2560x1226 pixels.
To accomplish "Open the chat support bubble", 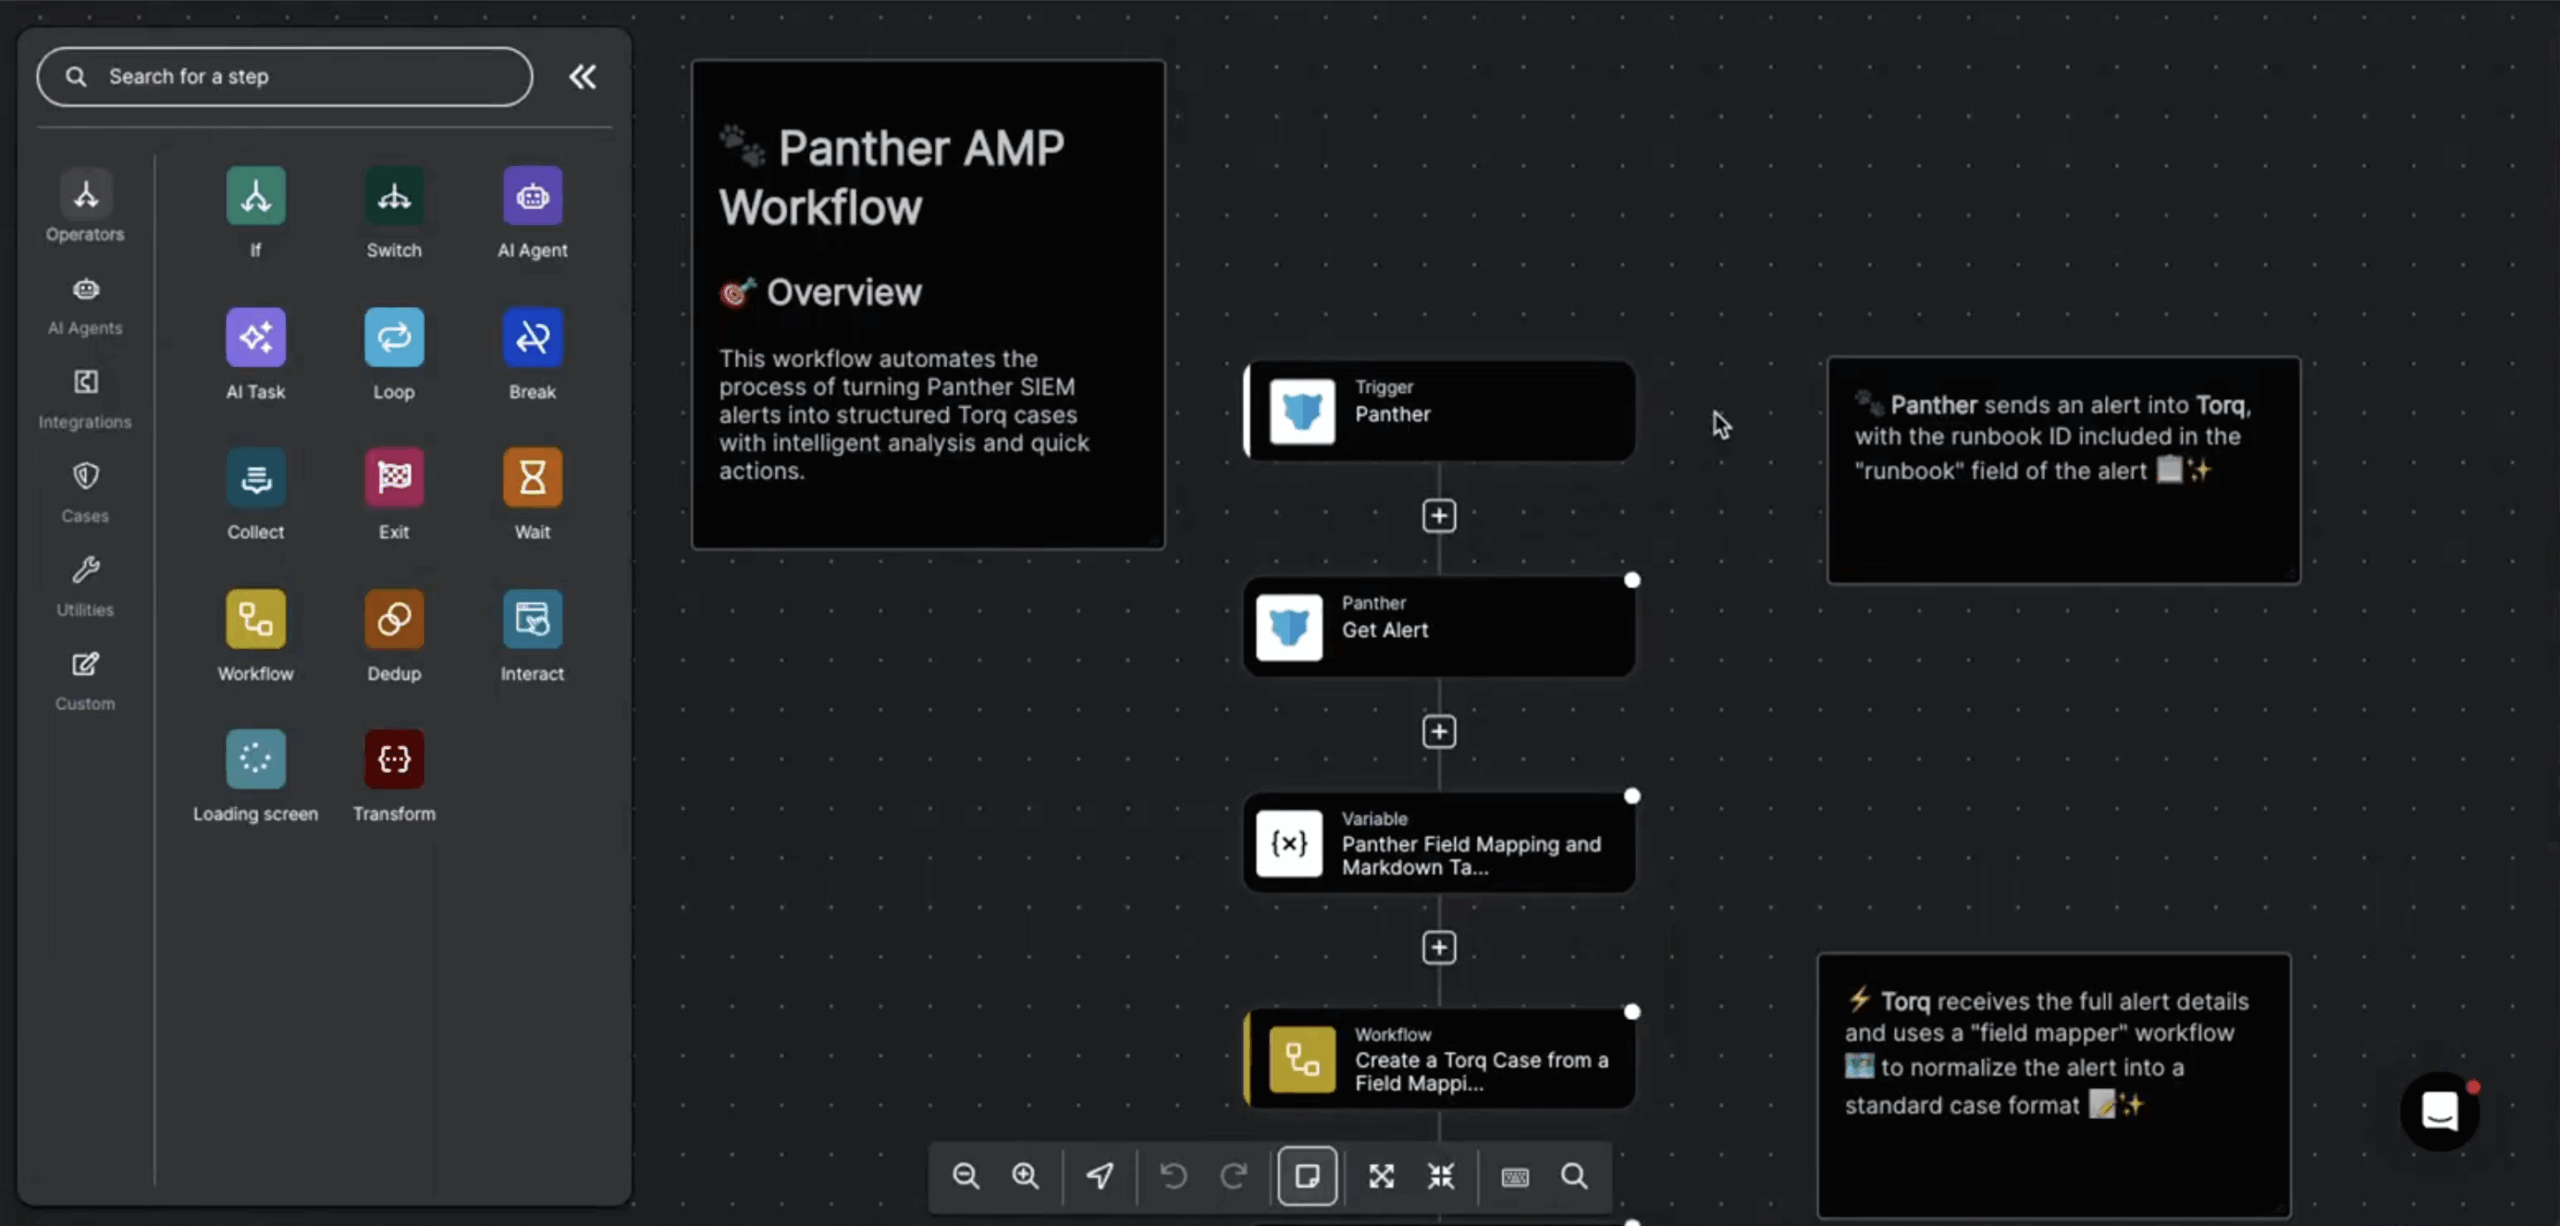I will coord(2438,1111).
